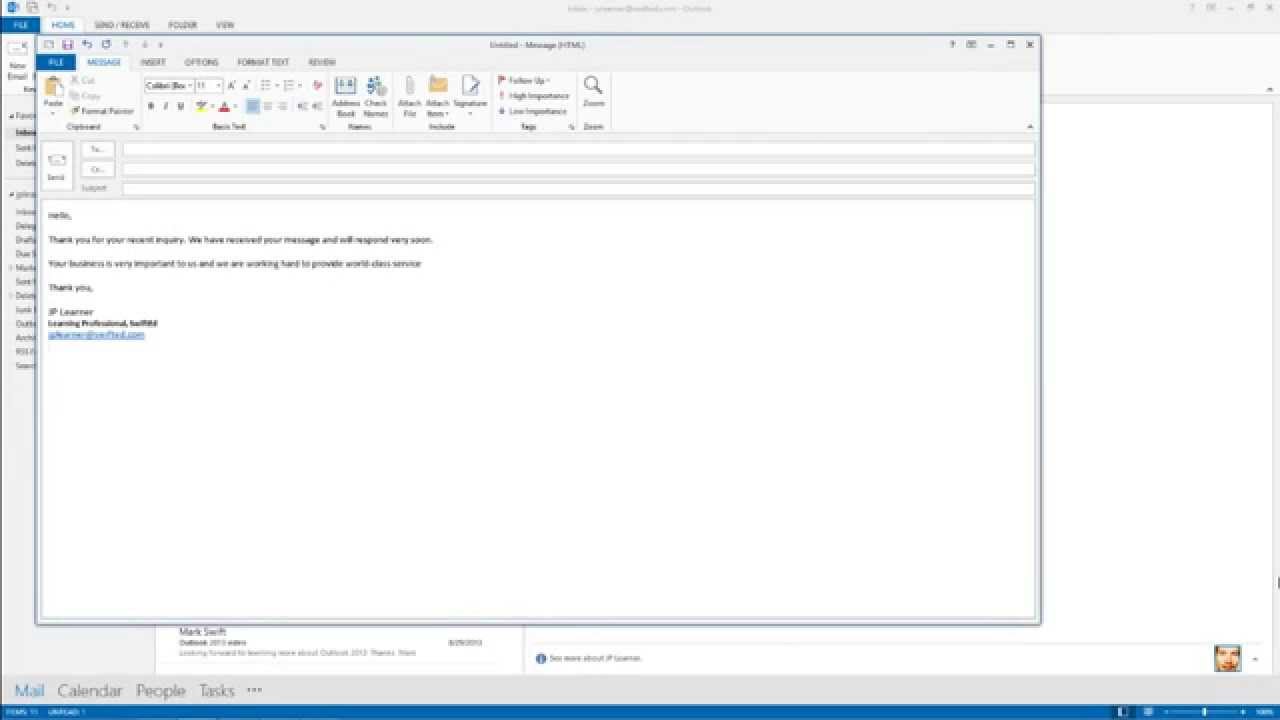Toggle underline formatting

pos(180,106)
